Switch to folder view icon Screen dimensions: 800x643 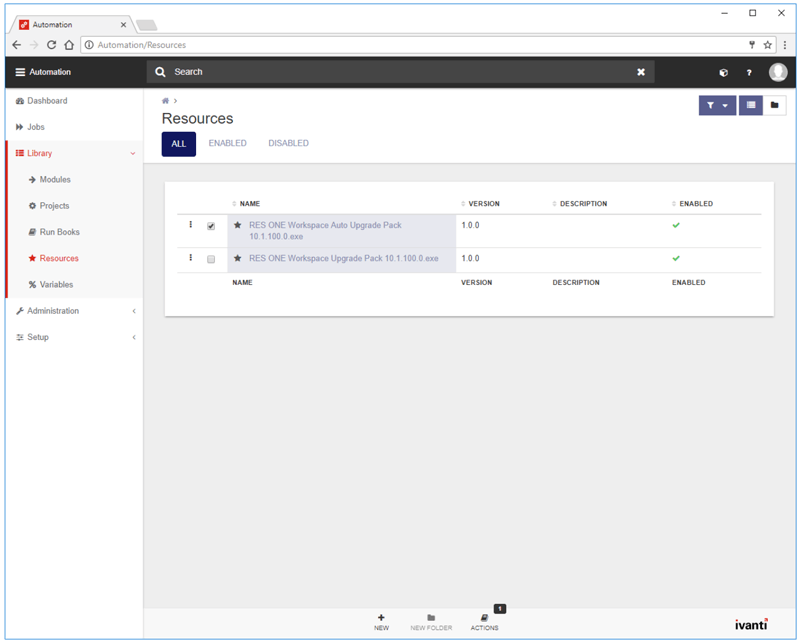[774, 105]
